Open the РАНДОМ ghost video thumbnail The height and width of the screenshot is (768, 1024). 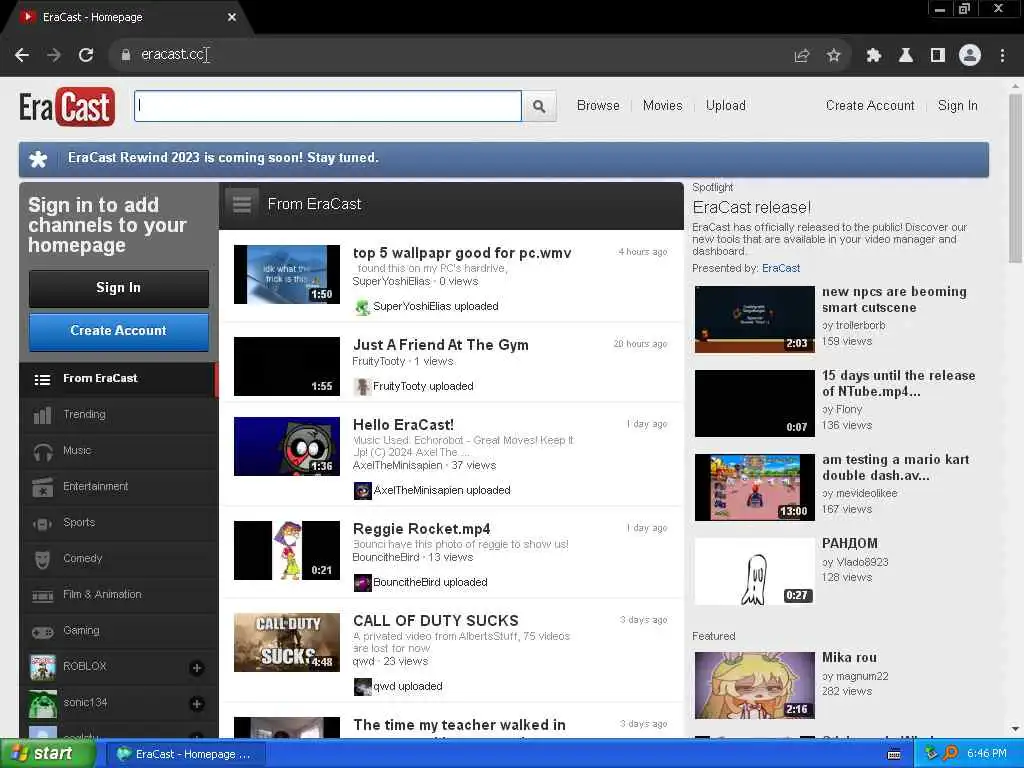[x=754, y=571]
